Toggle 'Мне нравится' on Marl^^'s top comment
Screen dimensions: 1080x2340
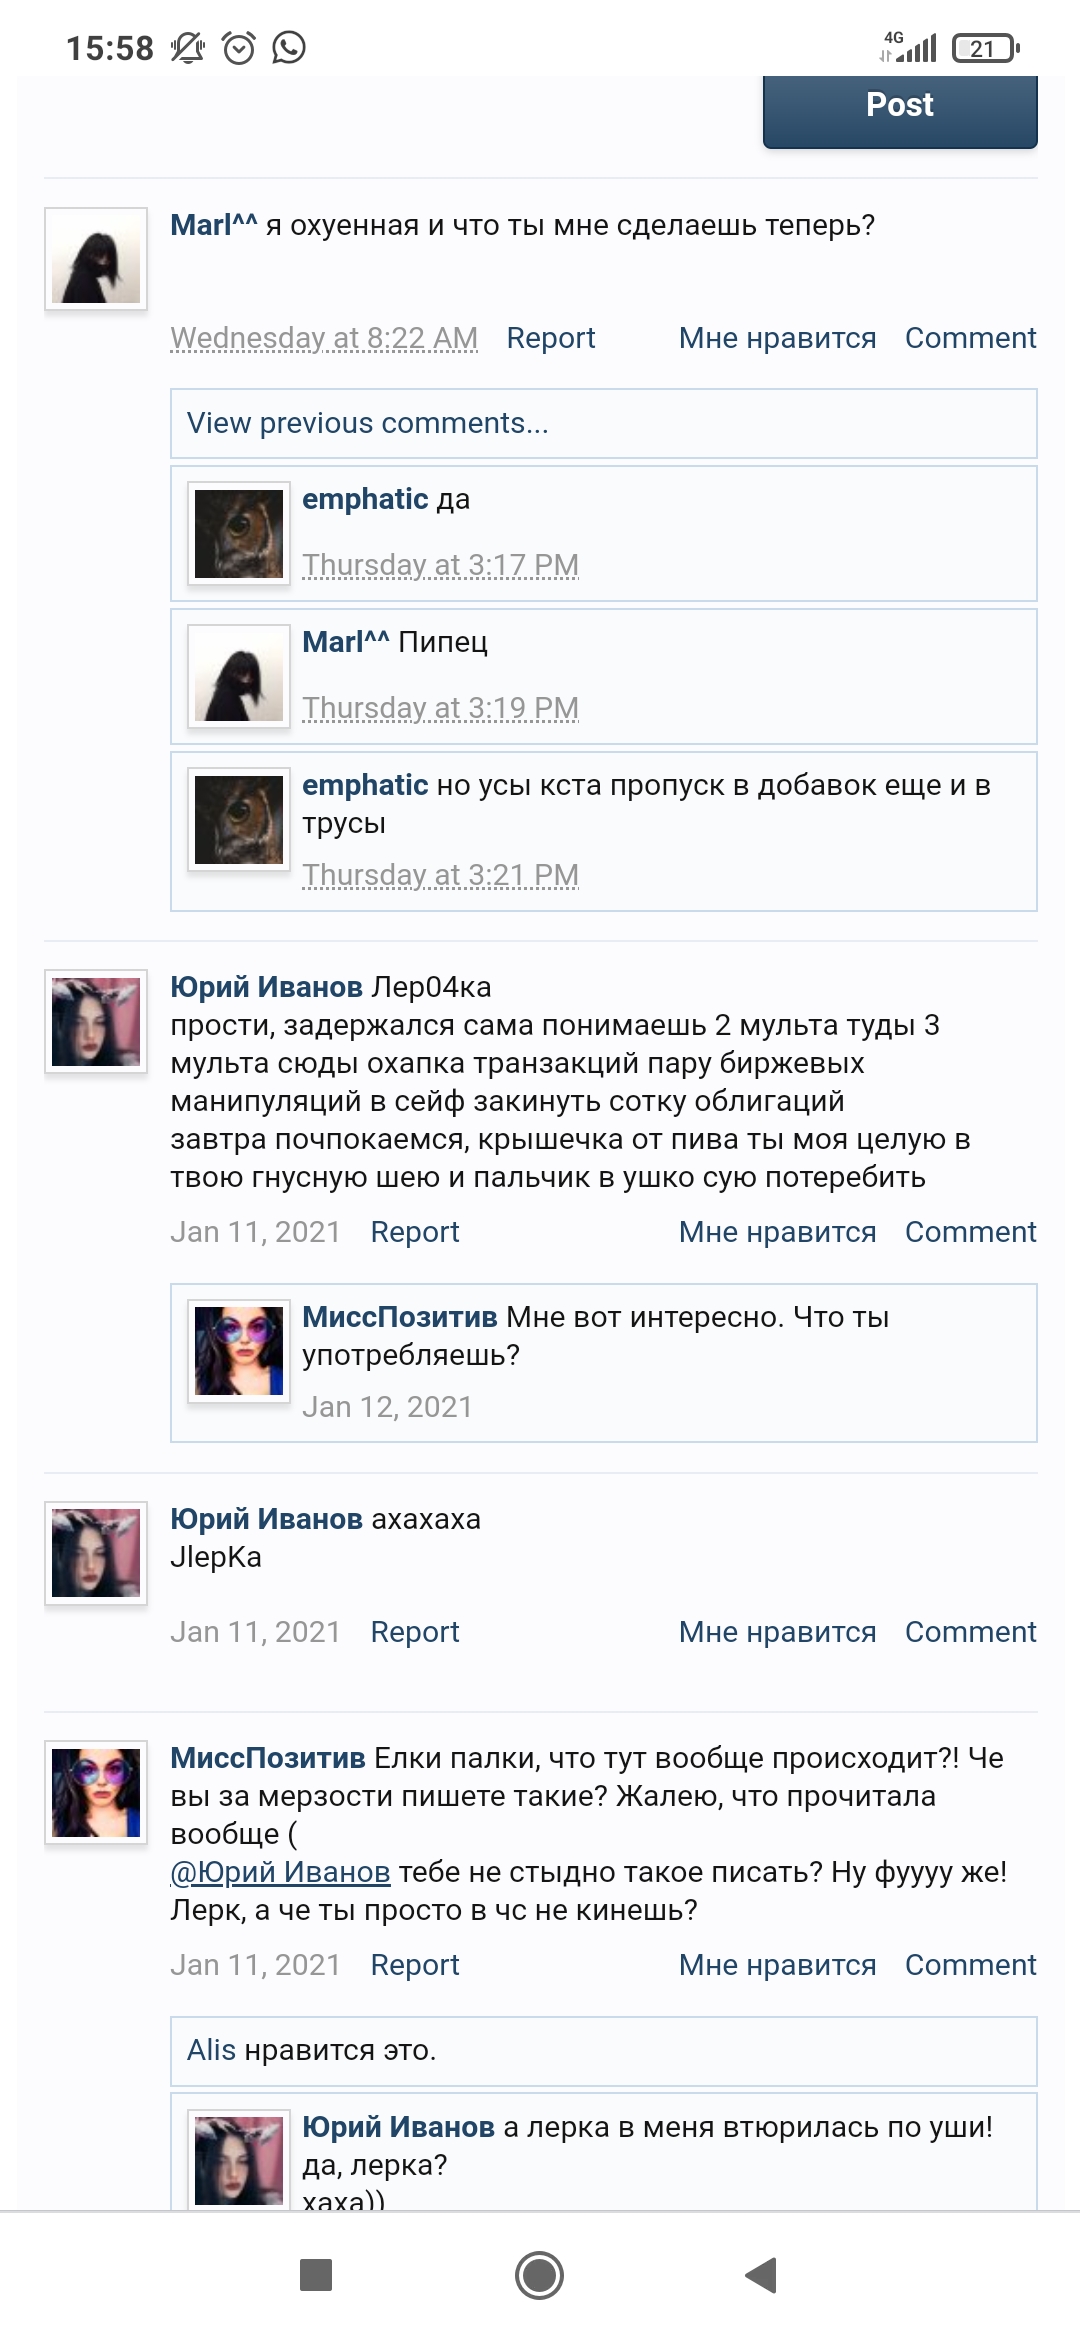point(776,337)
